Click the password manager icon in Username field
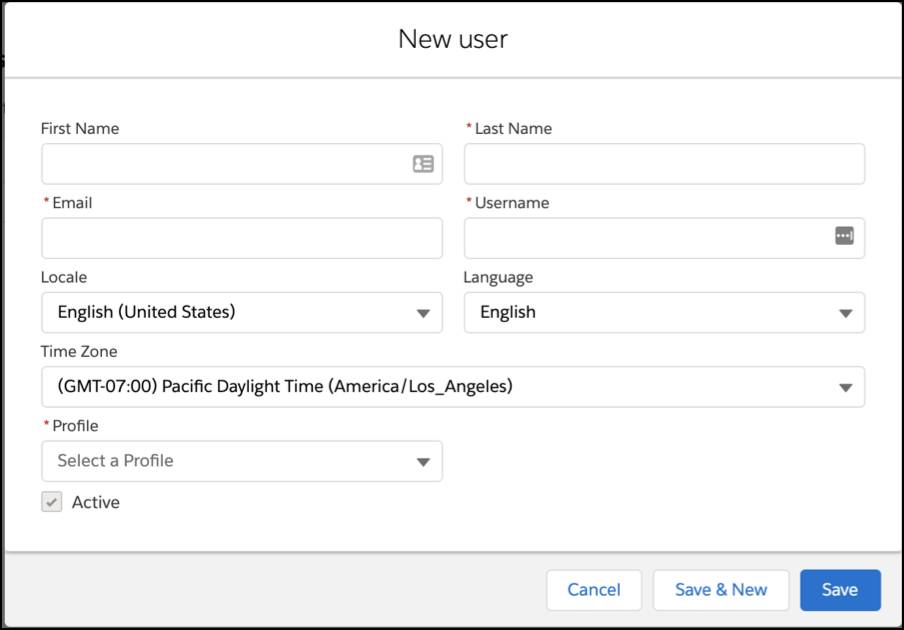Screen dimensions: 904x630 tap(844, 235)
